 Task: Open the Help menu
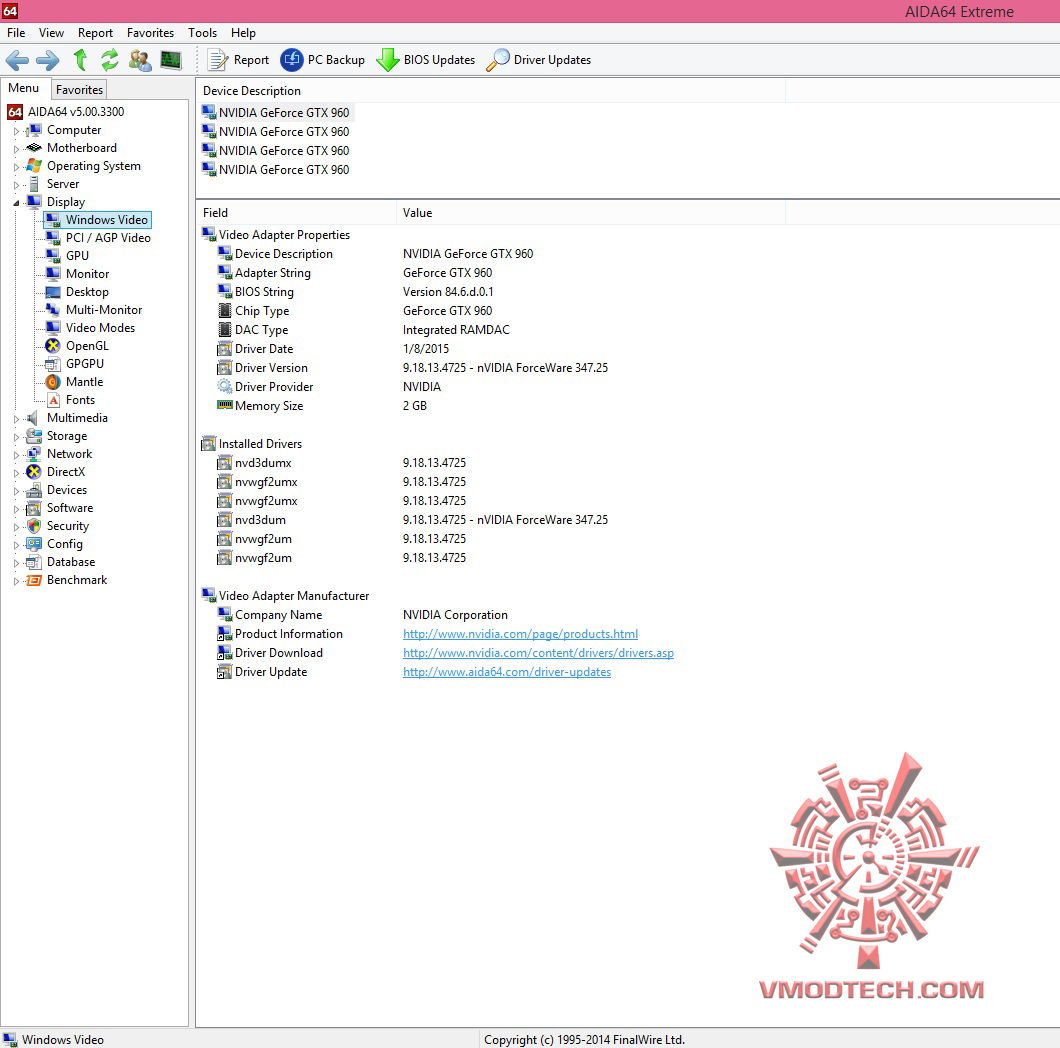click(x=243, y=32)
